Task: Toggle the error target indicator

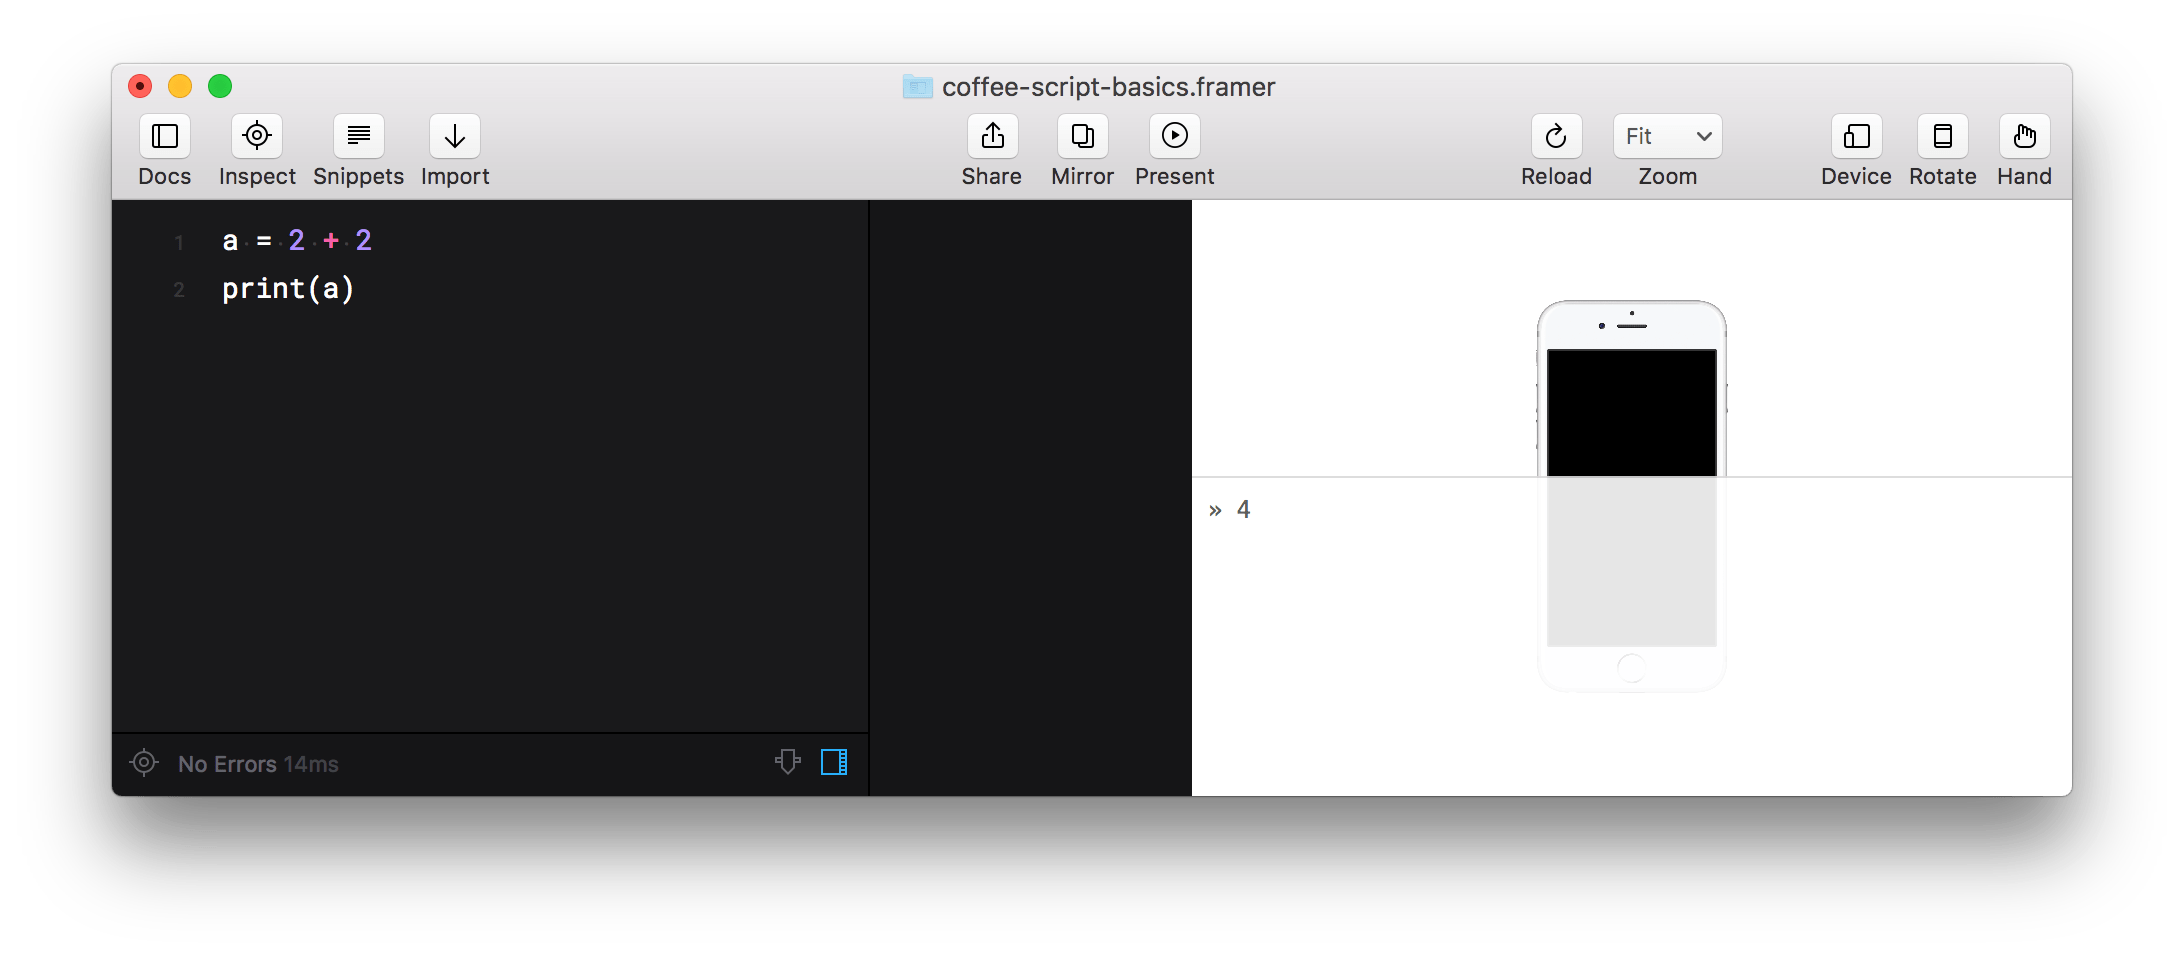Action: (x=144, y=763)
